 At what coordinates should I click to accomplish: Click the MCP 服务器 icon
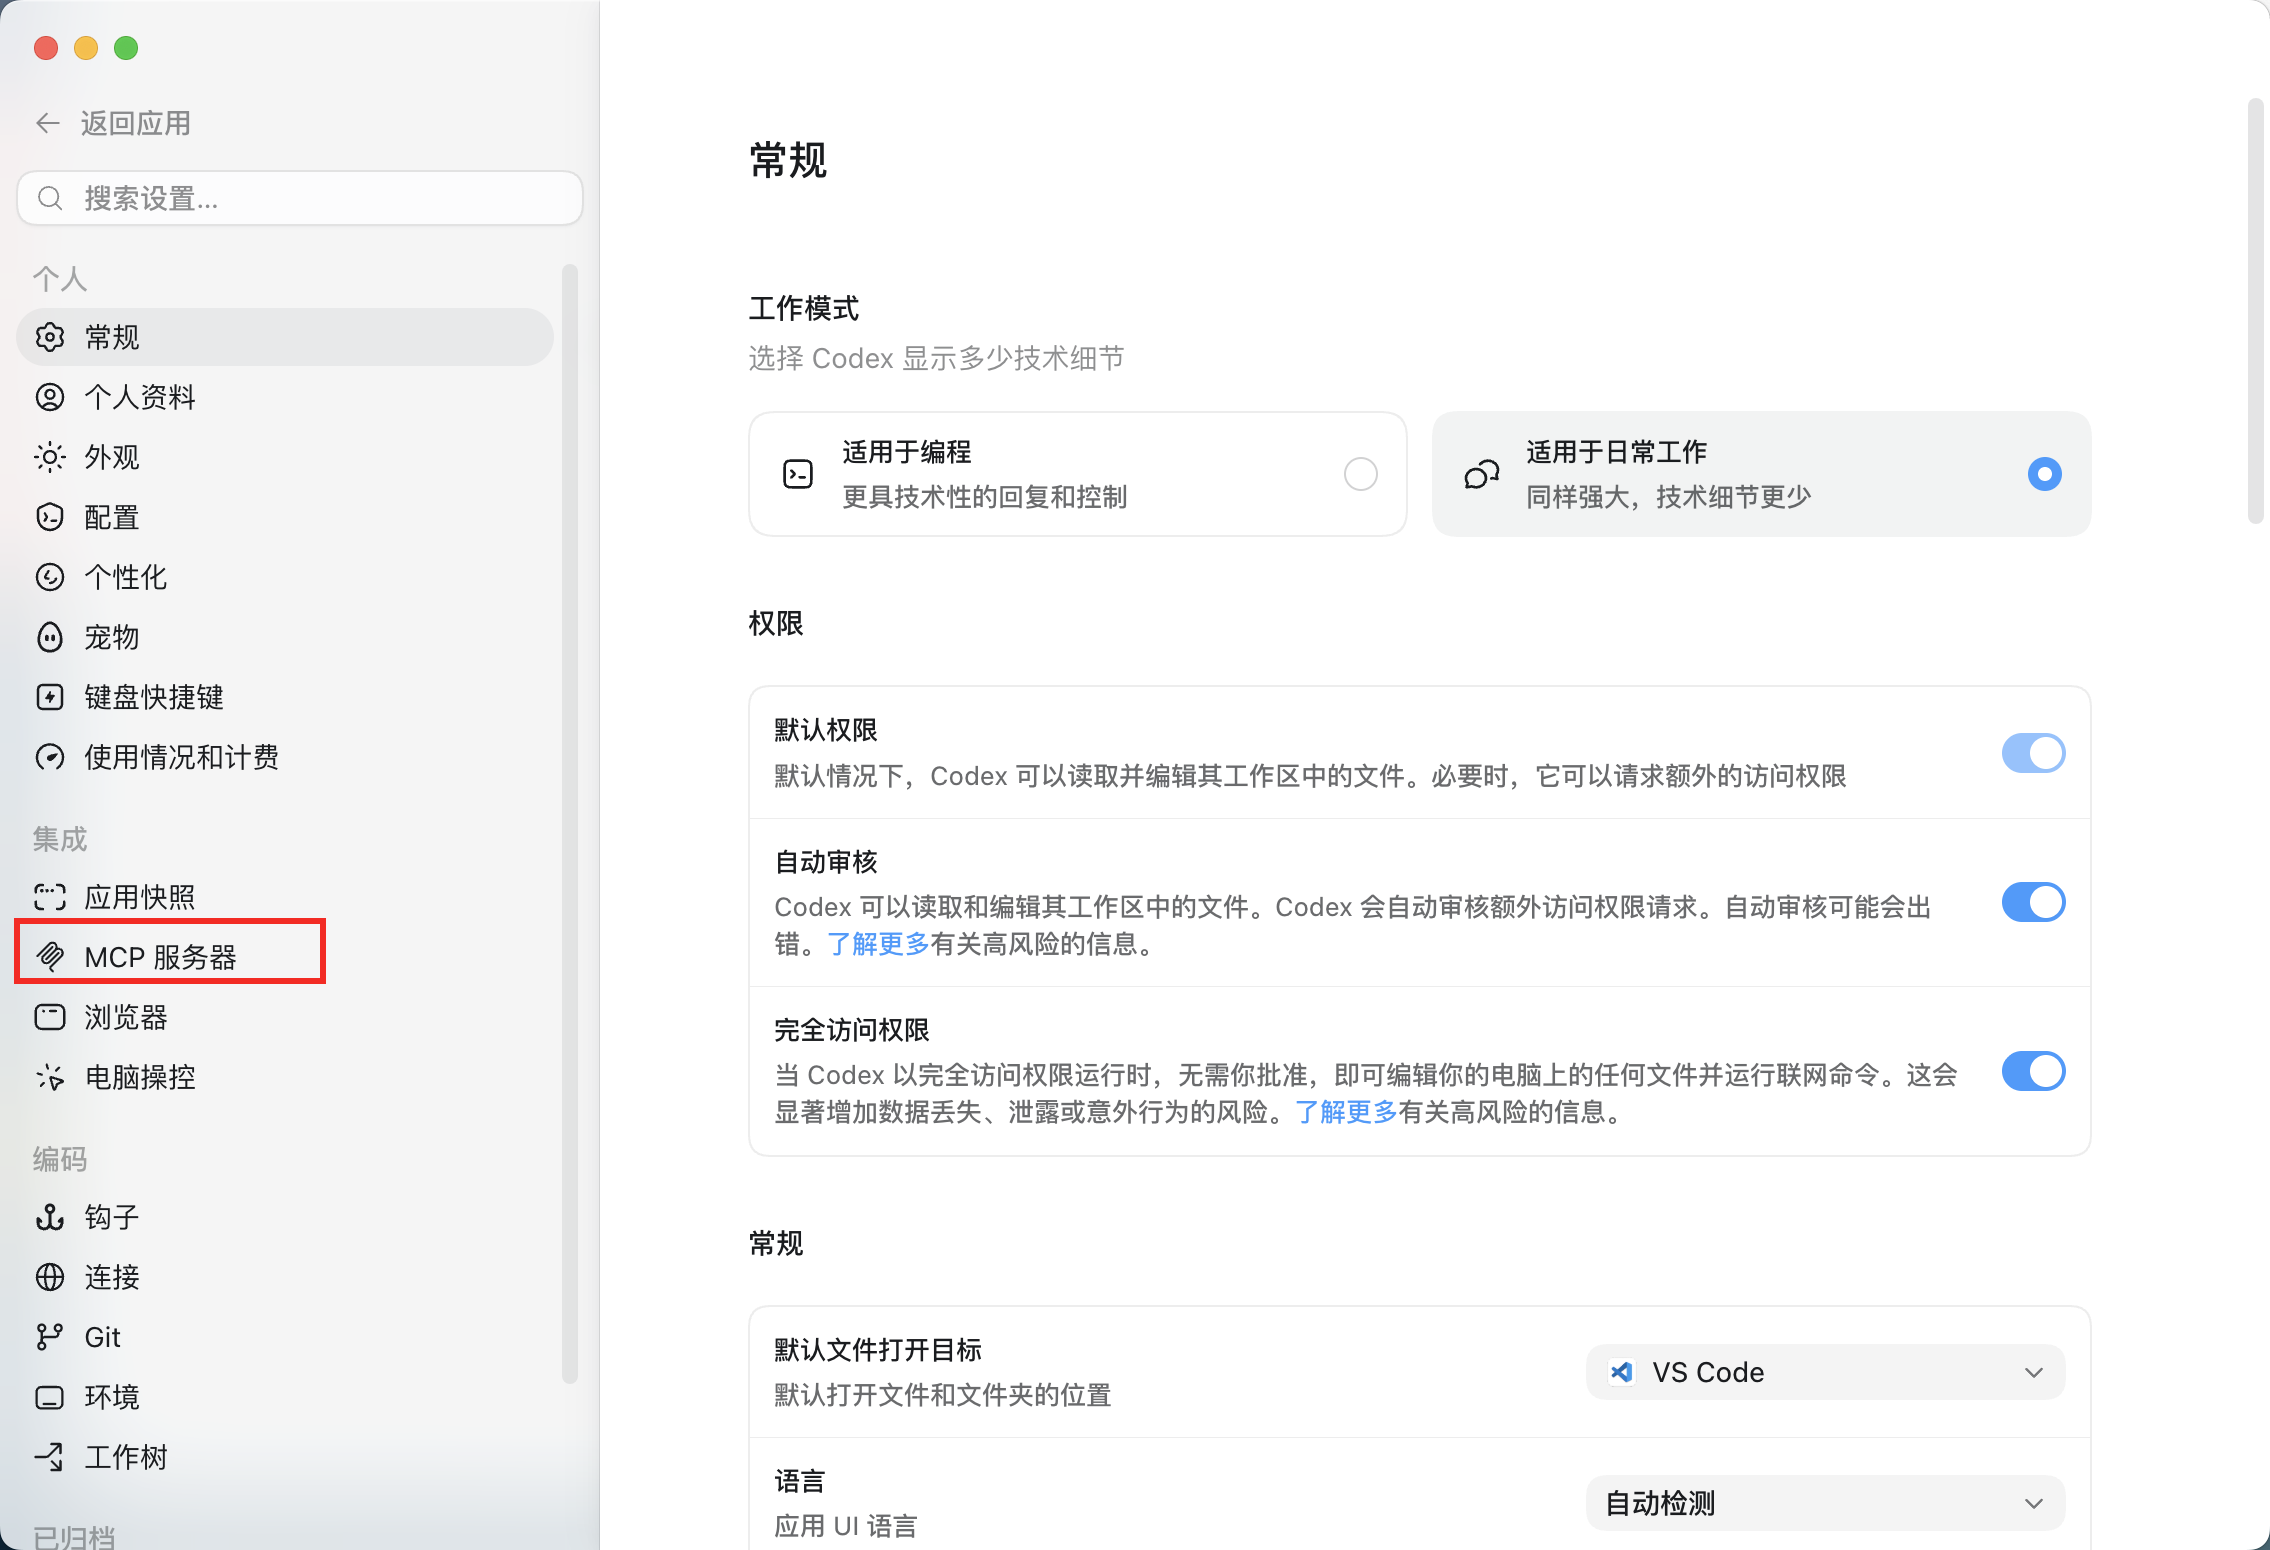50,957
